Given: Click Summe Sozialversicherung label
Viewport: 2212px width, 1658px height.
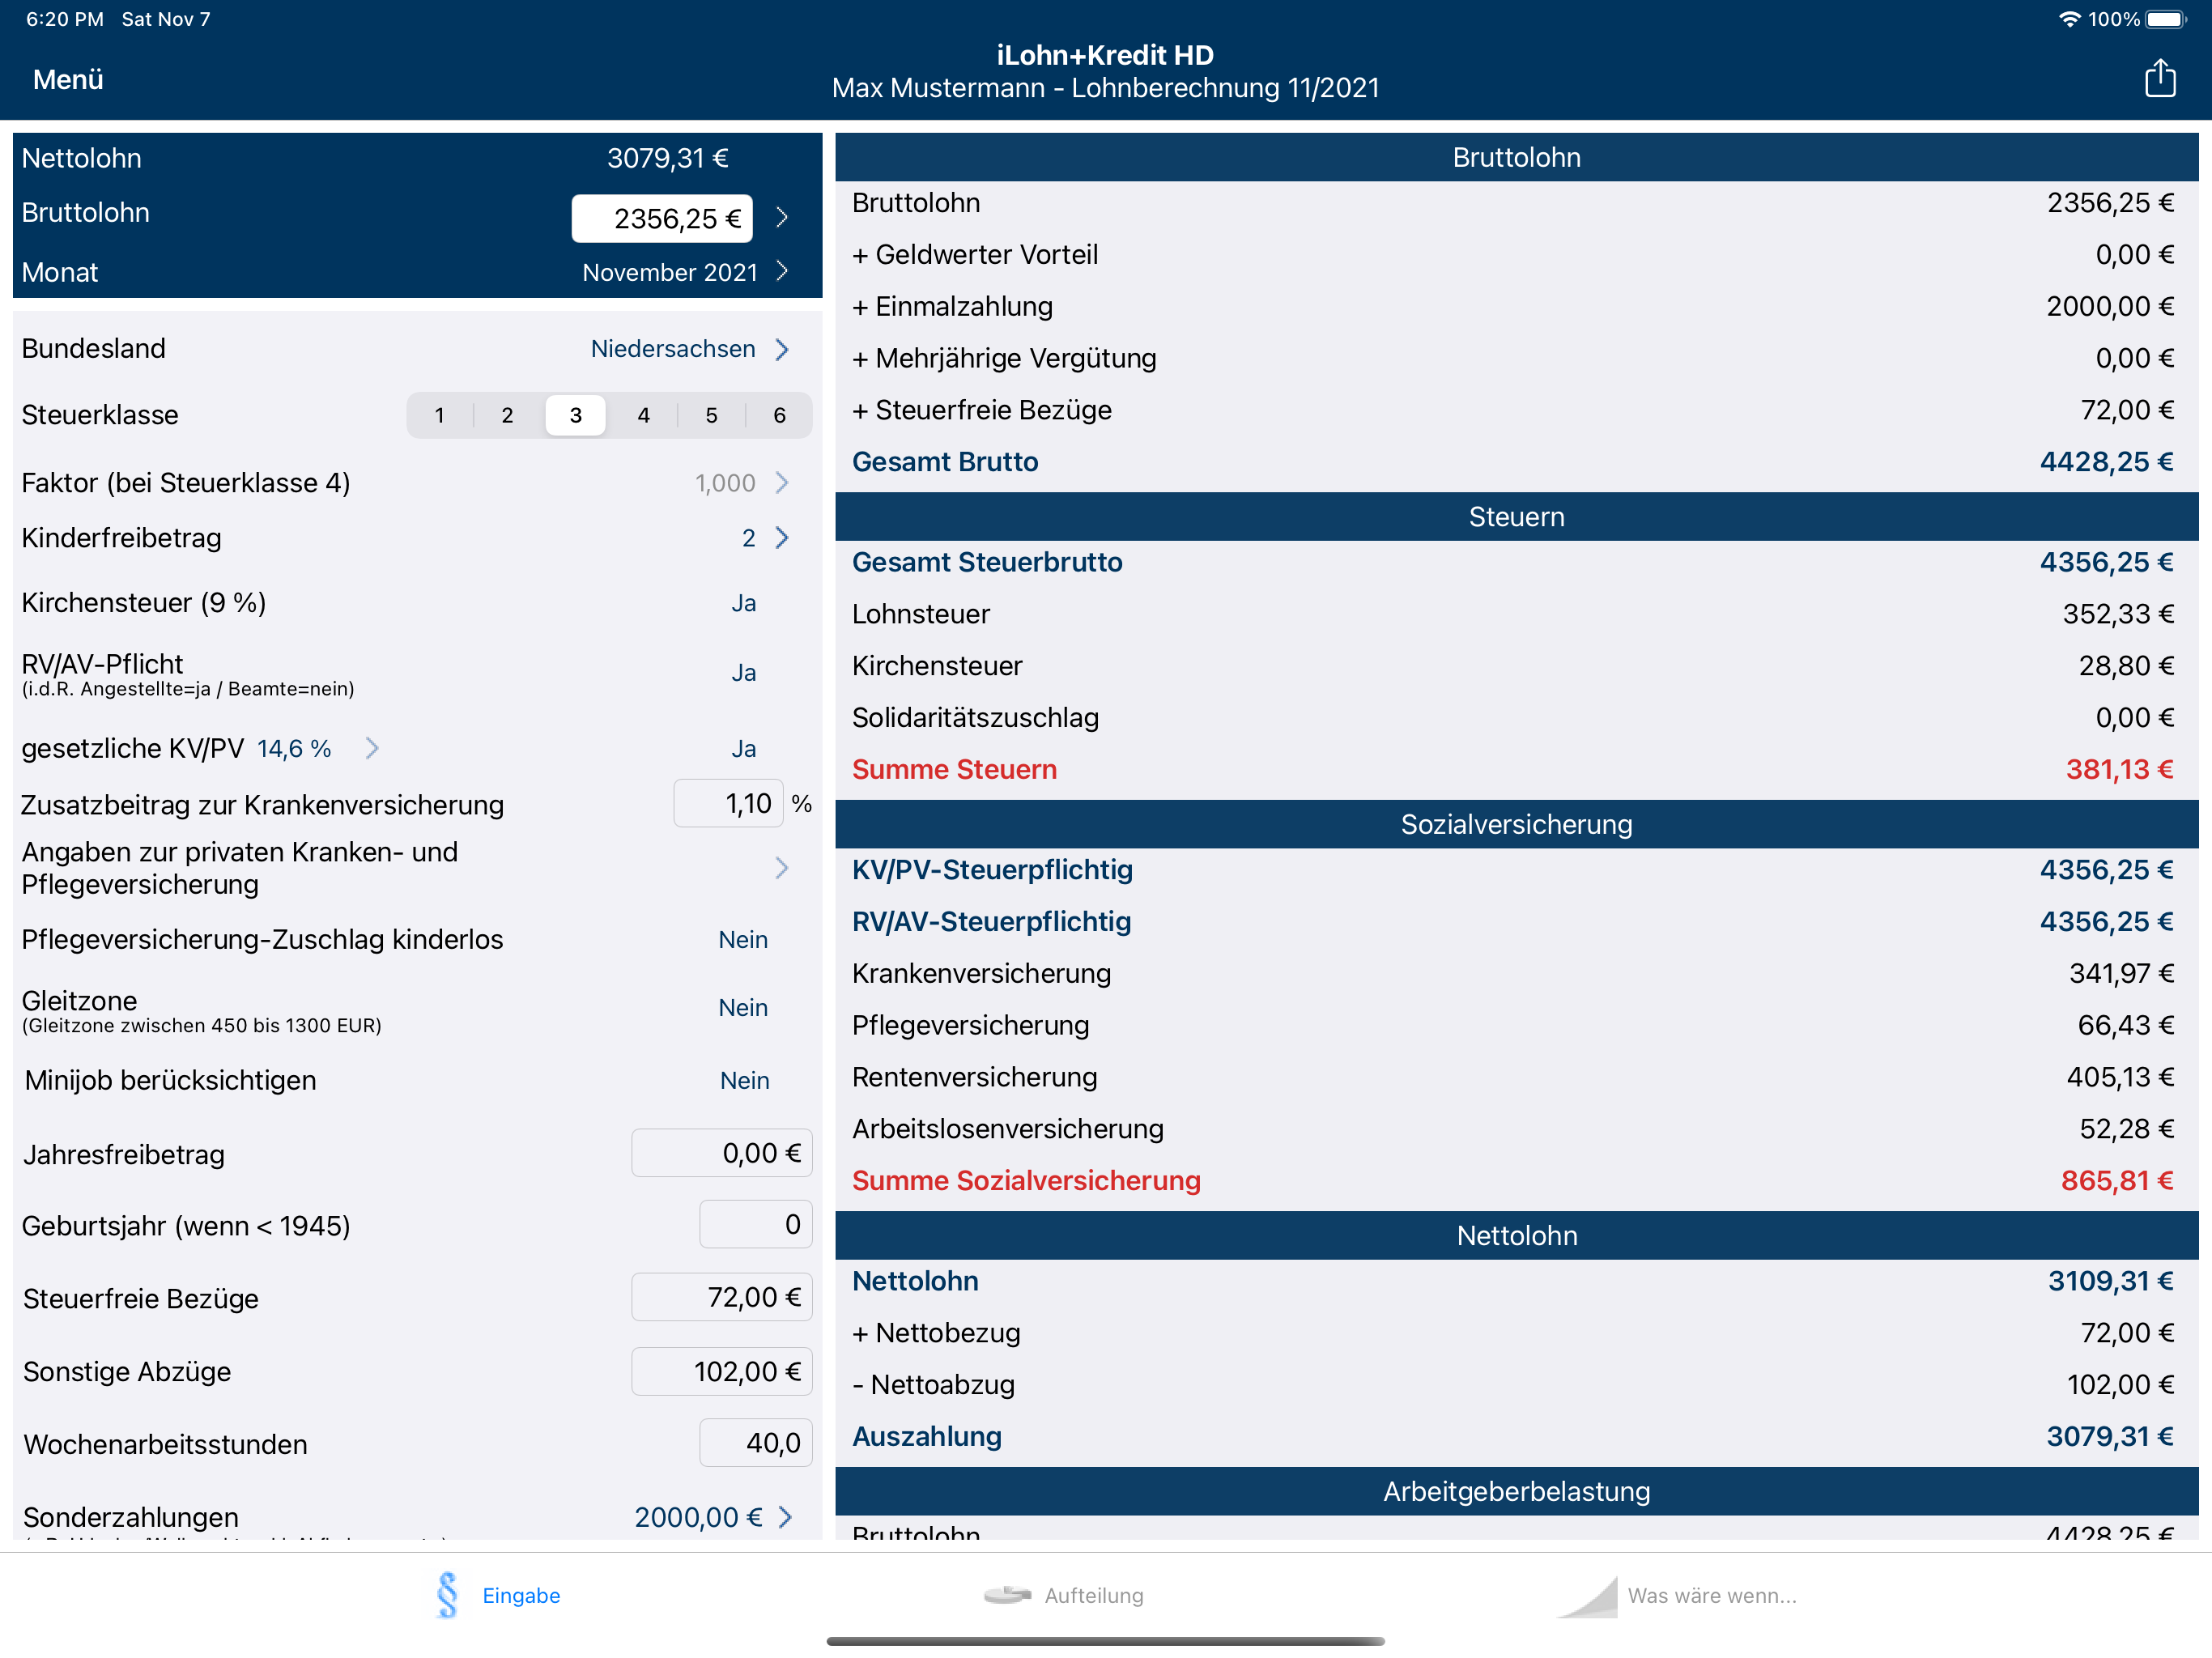Looking at the screenshot, I should click(x=1026, y=1180).
